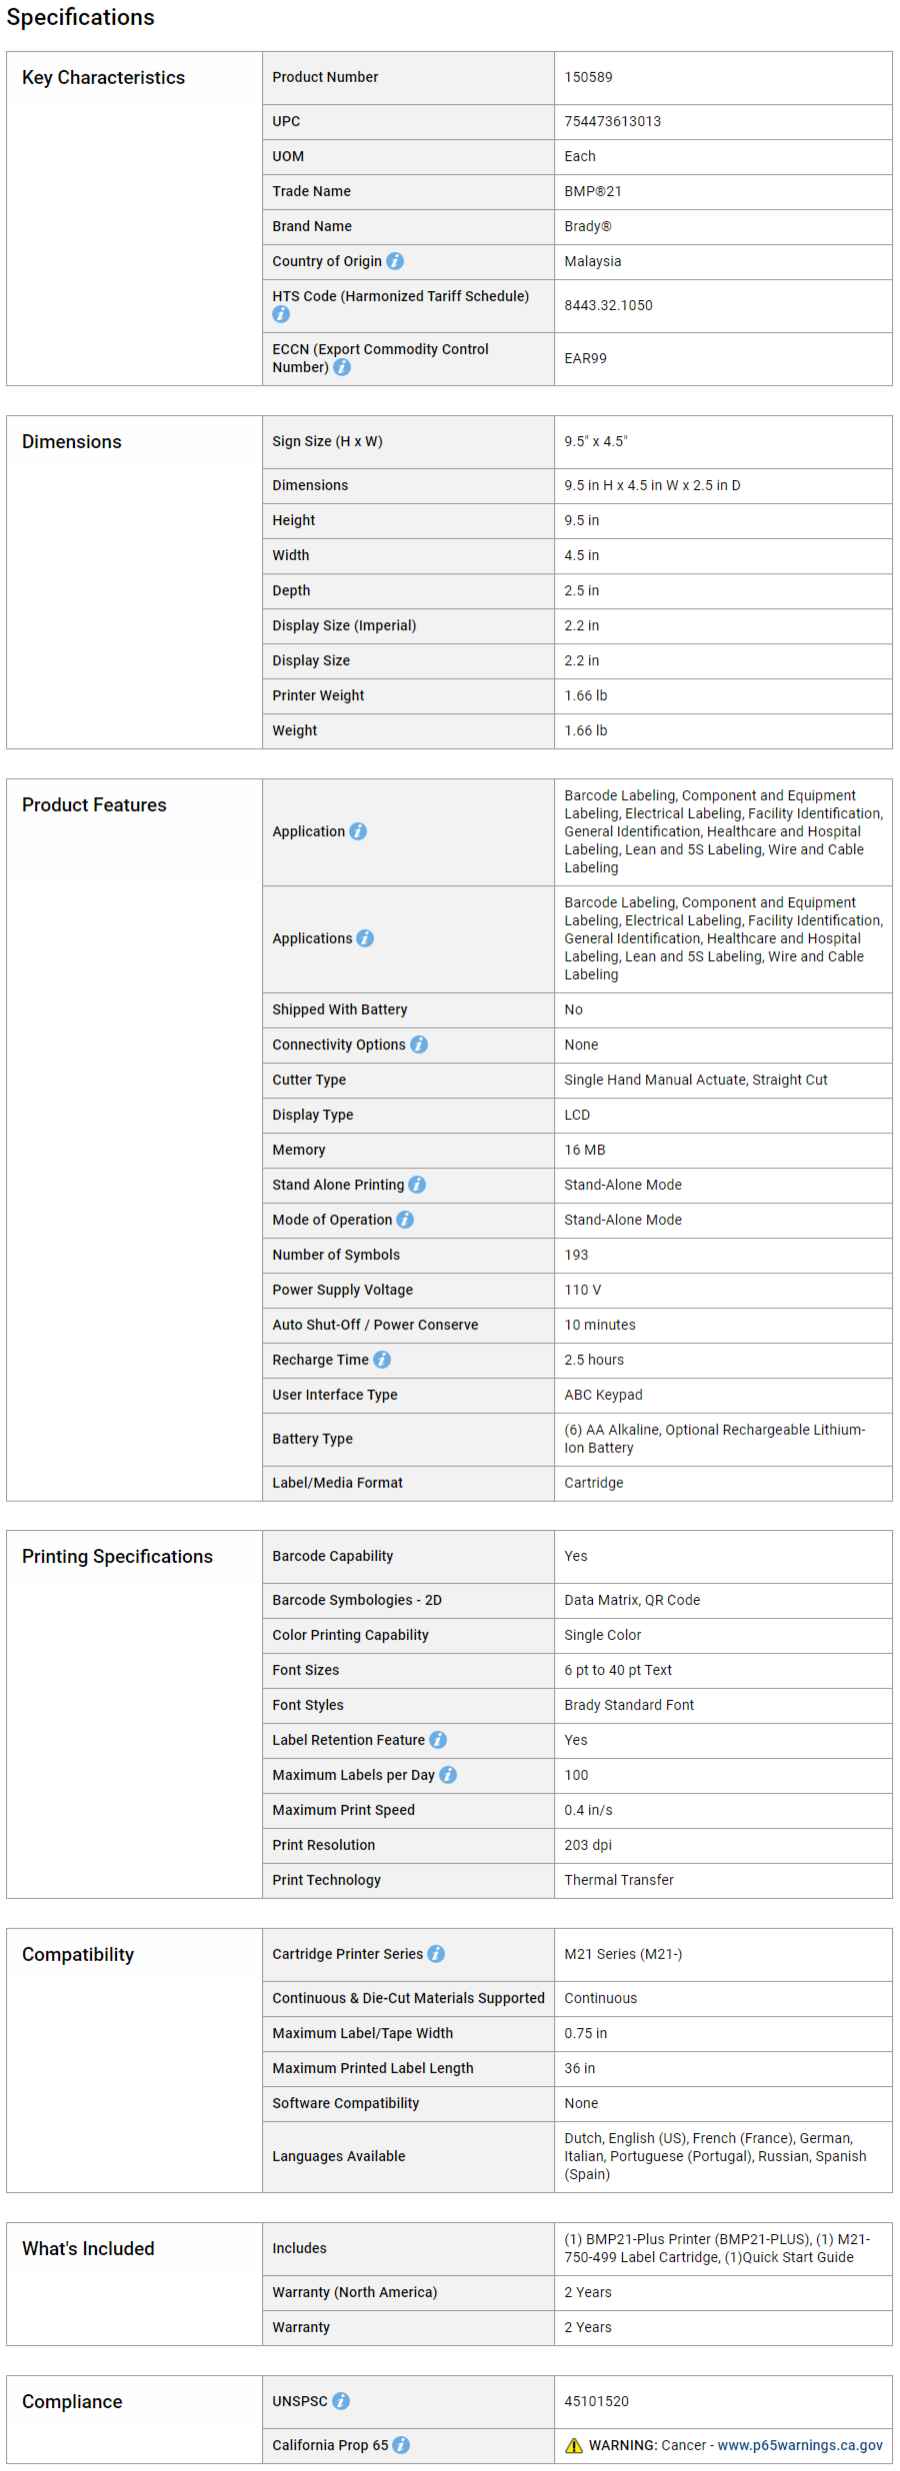The width and height of the screenshot is (900, 2471).
Task: Click Stand Alone Printing info icon
Action: (x=417, y=1184)
